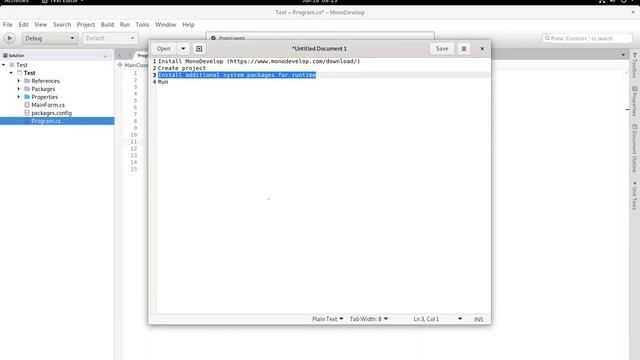Open the Help menu in MonoDevelop

coord(188,25)
